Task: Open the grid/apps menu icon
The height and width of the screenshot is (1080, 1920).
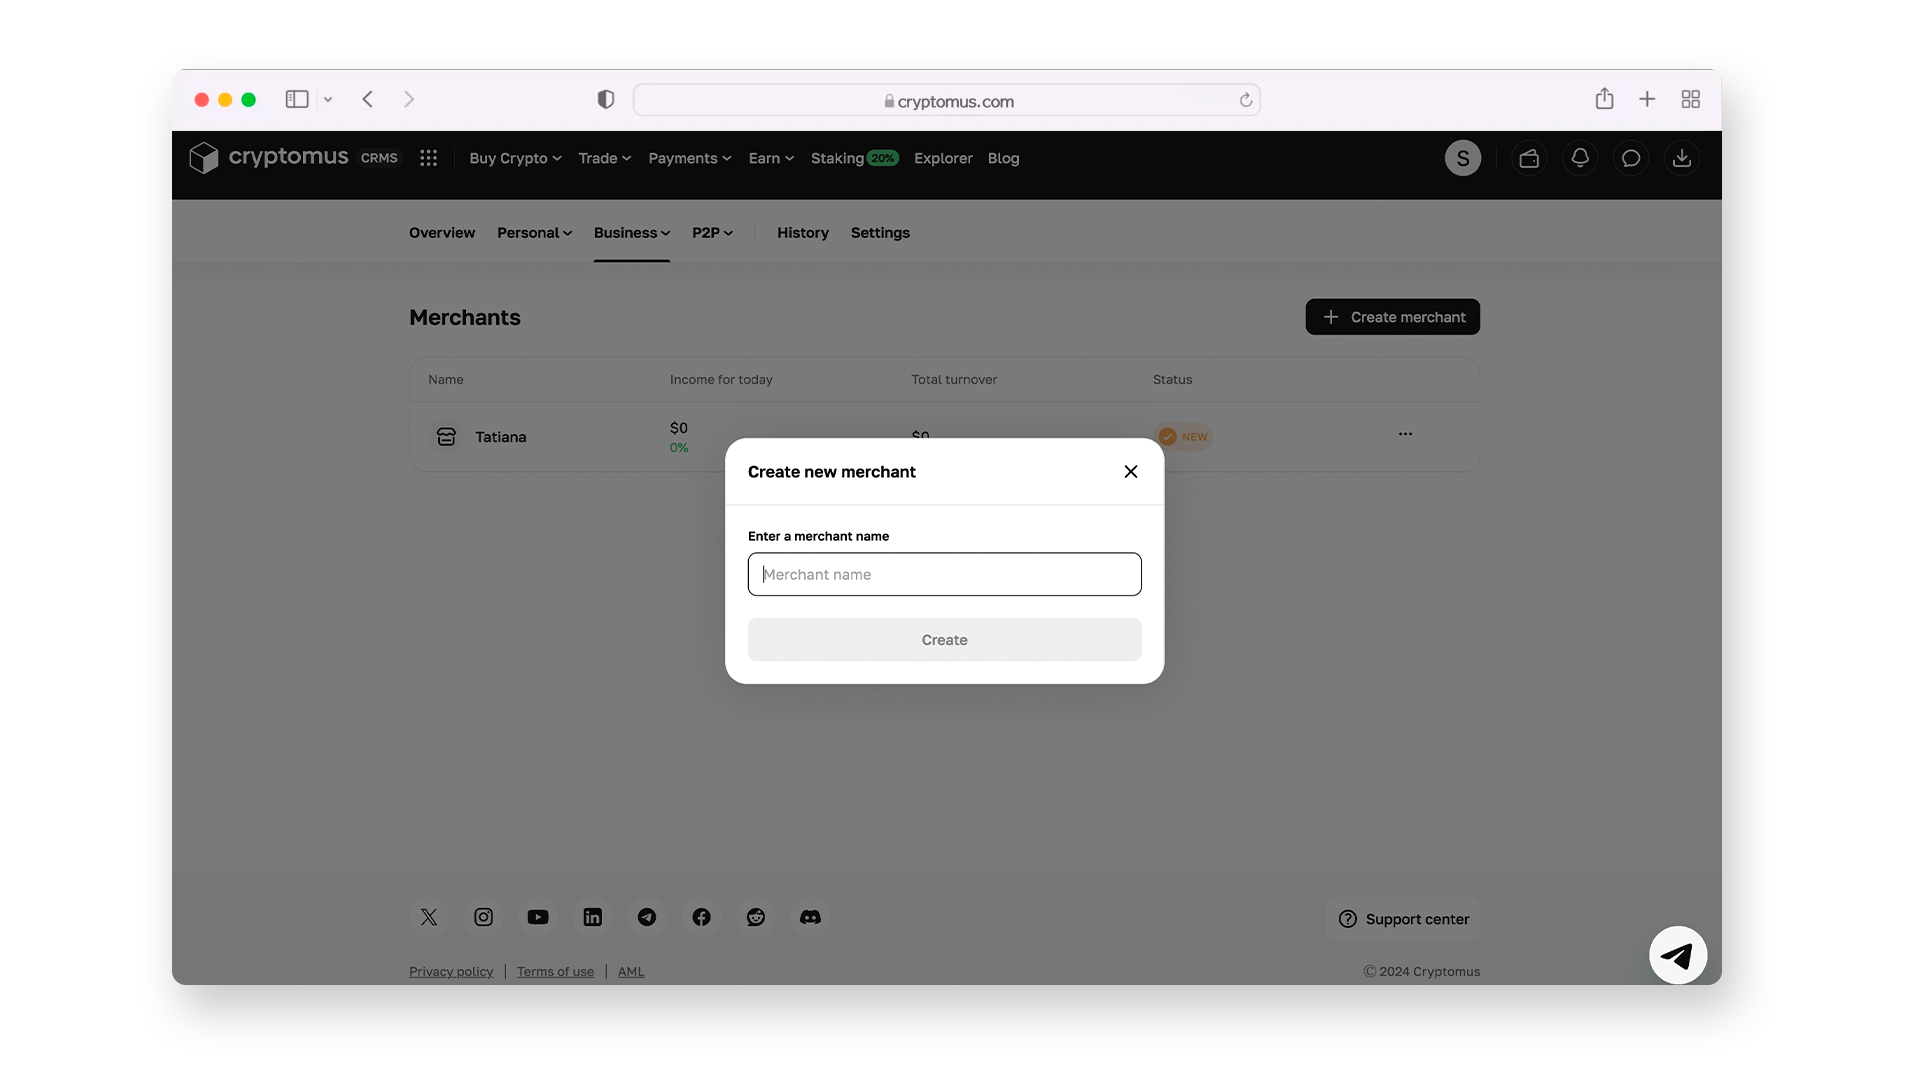Action: point(429,158)
